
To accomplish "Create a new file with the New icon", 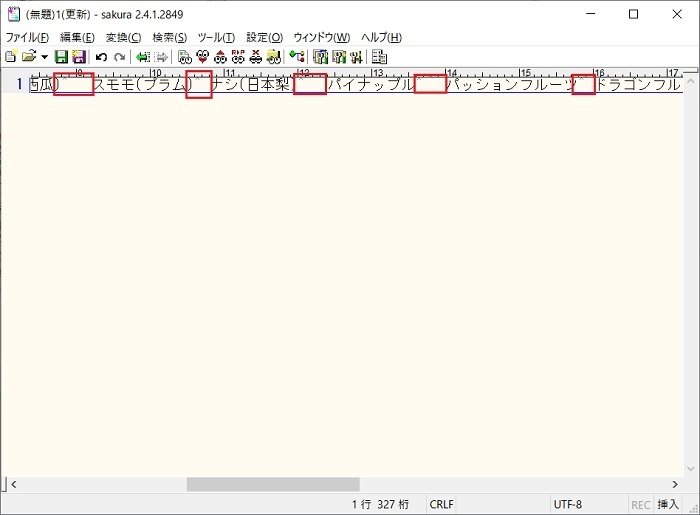I will pos(11,57).
